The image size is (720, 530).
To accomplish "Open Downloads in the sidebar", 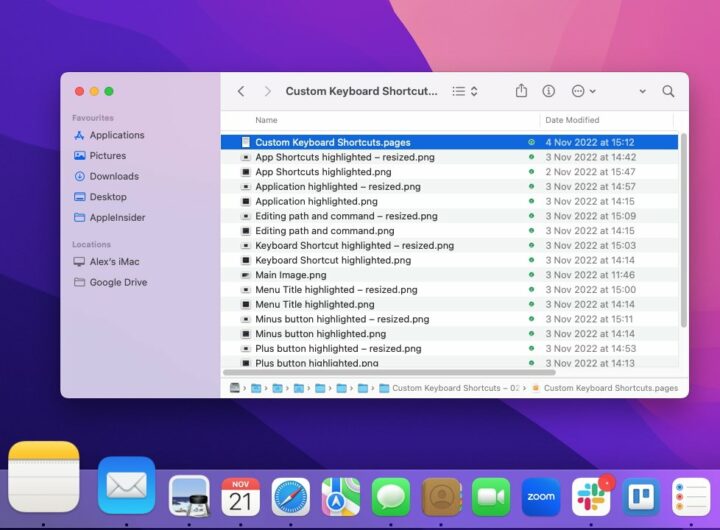I will click(114, 176).
